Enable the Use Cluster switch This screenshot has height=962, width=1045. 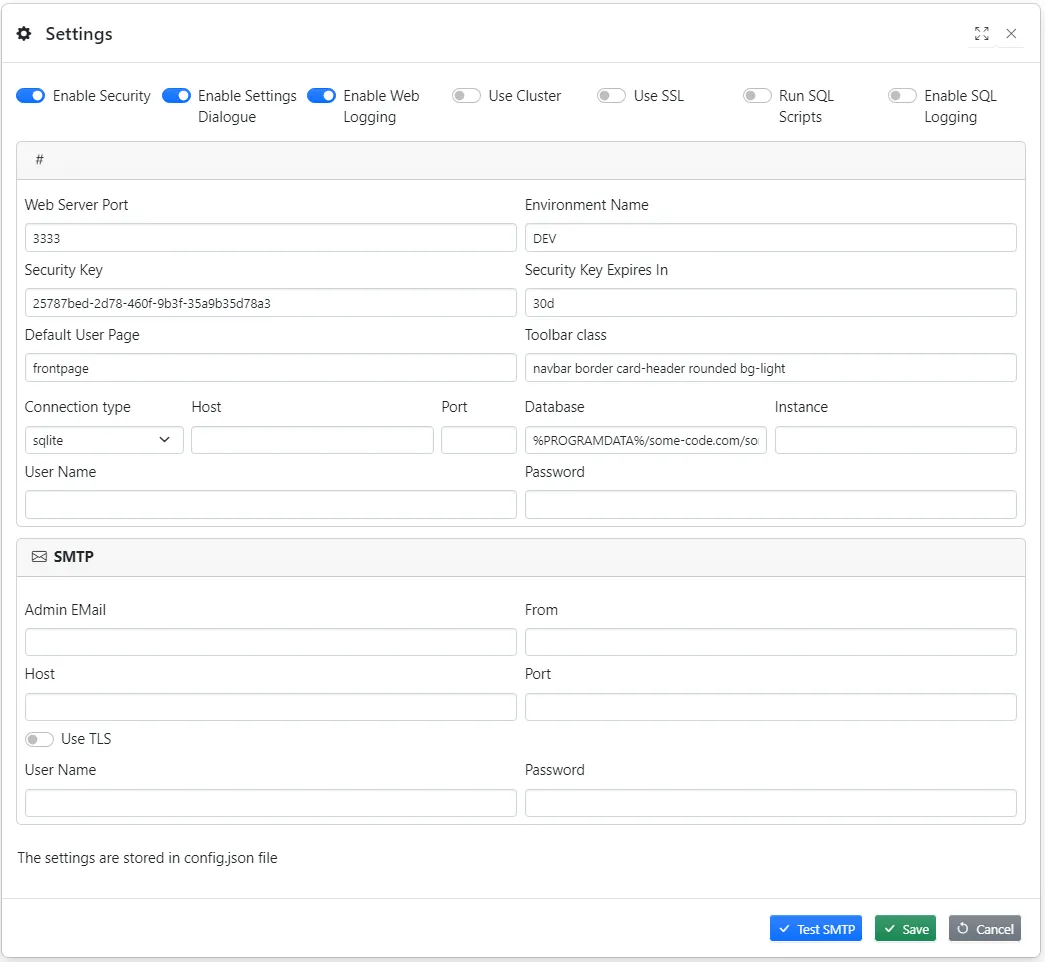(x=466, y=96)
